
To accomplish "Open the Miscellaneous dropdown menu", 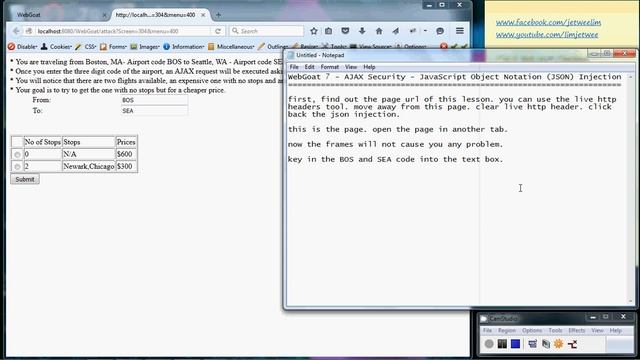I will click(231, 47).
